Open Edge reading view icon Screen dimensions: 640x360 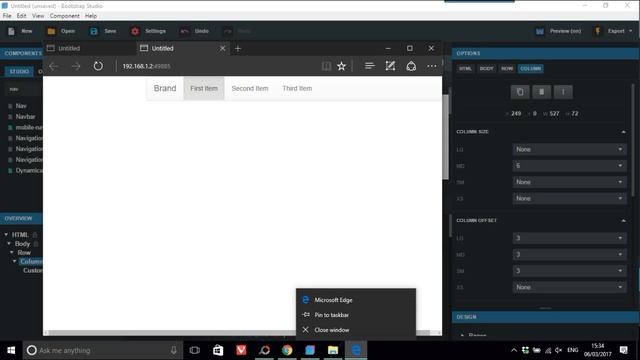click(326, 66)
